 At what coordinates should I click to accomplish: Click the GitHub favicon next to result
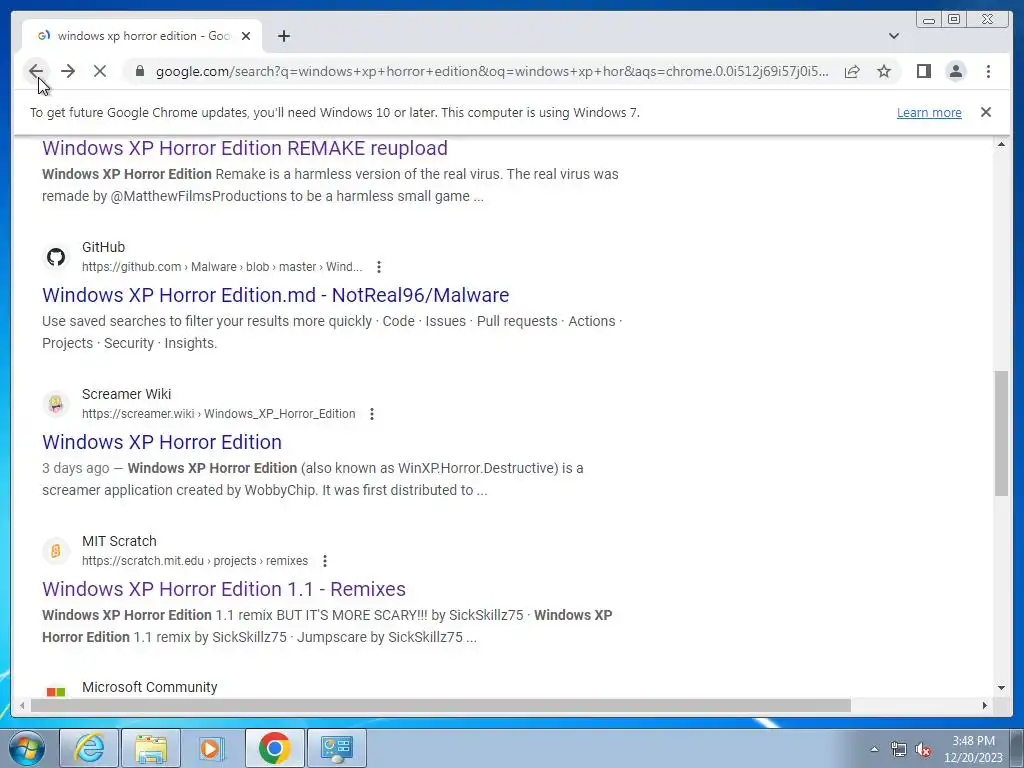(x=56, y=257)
